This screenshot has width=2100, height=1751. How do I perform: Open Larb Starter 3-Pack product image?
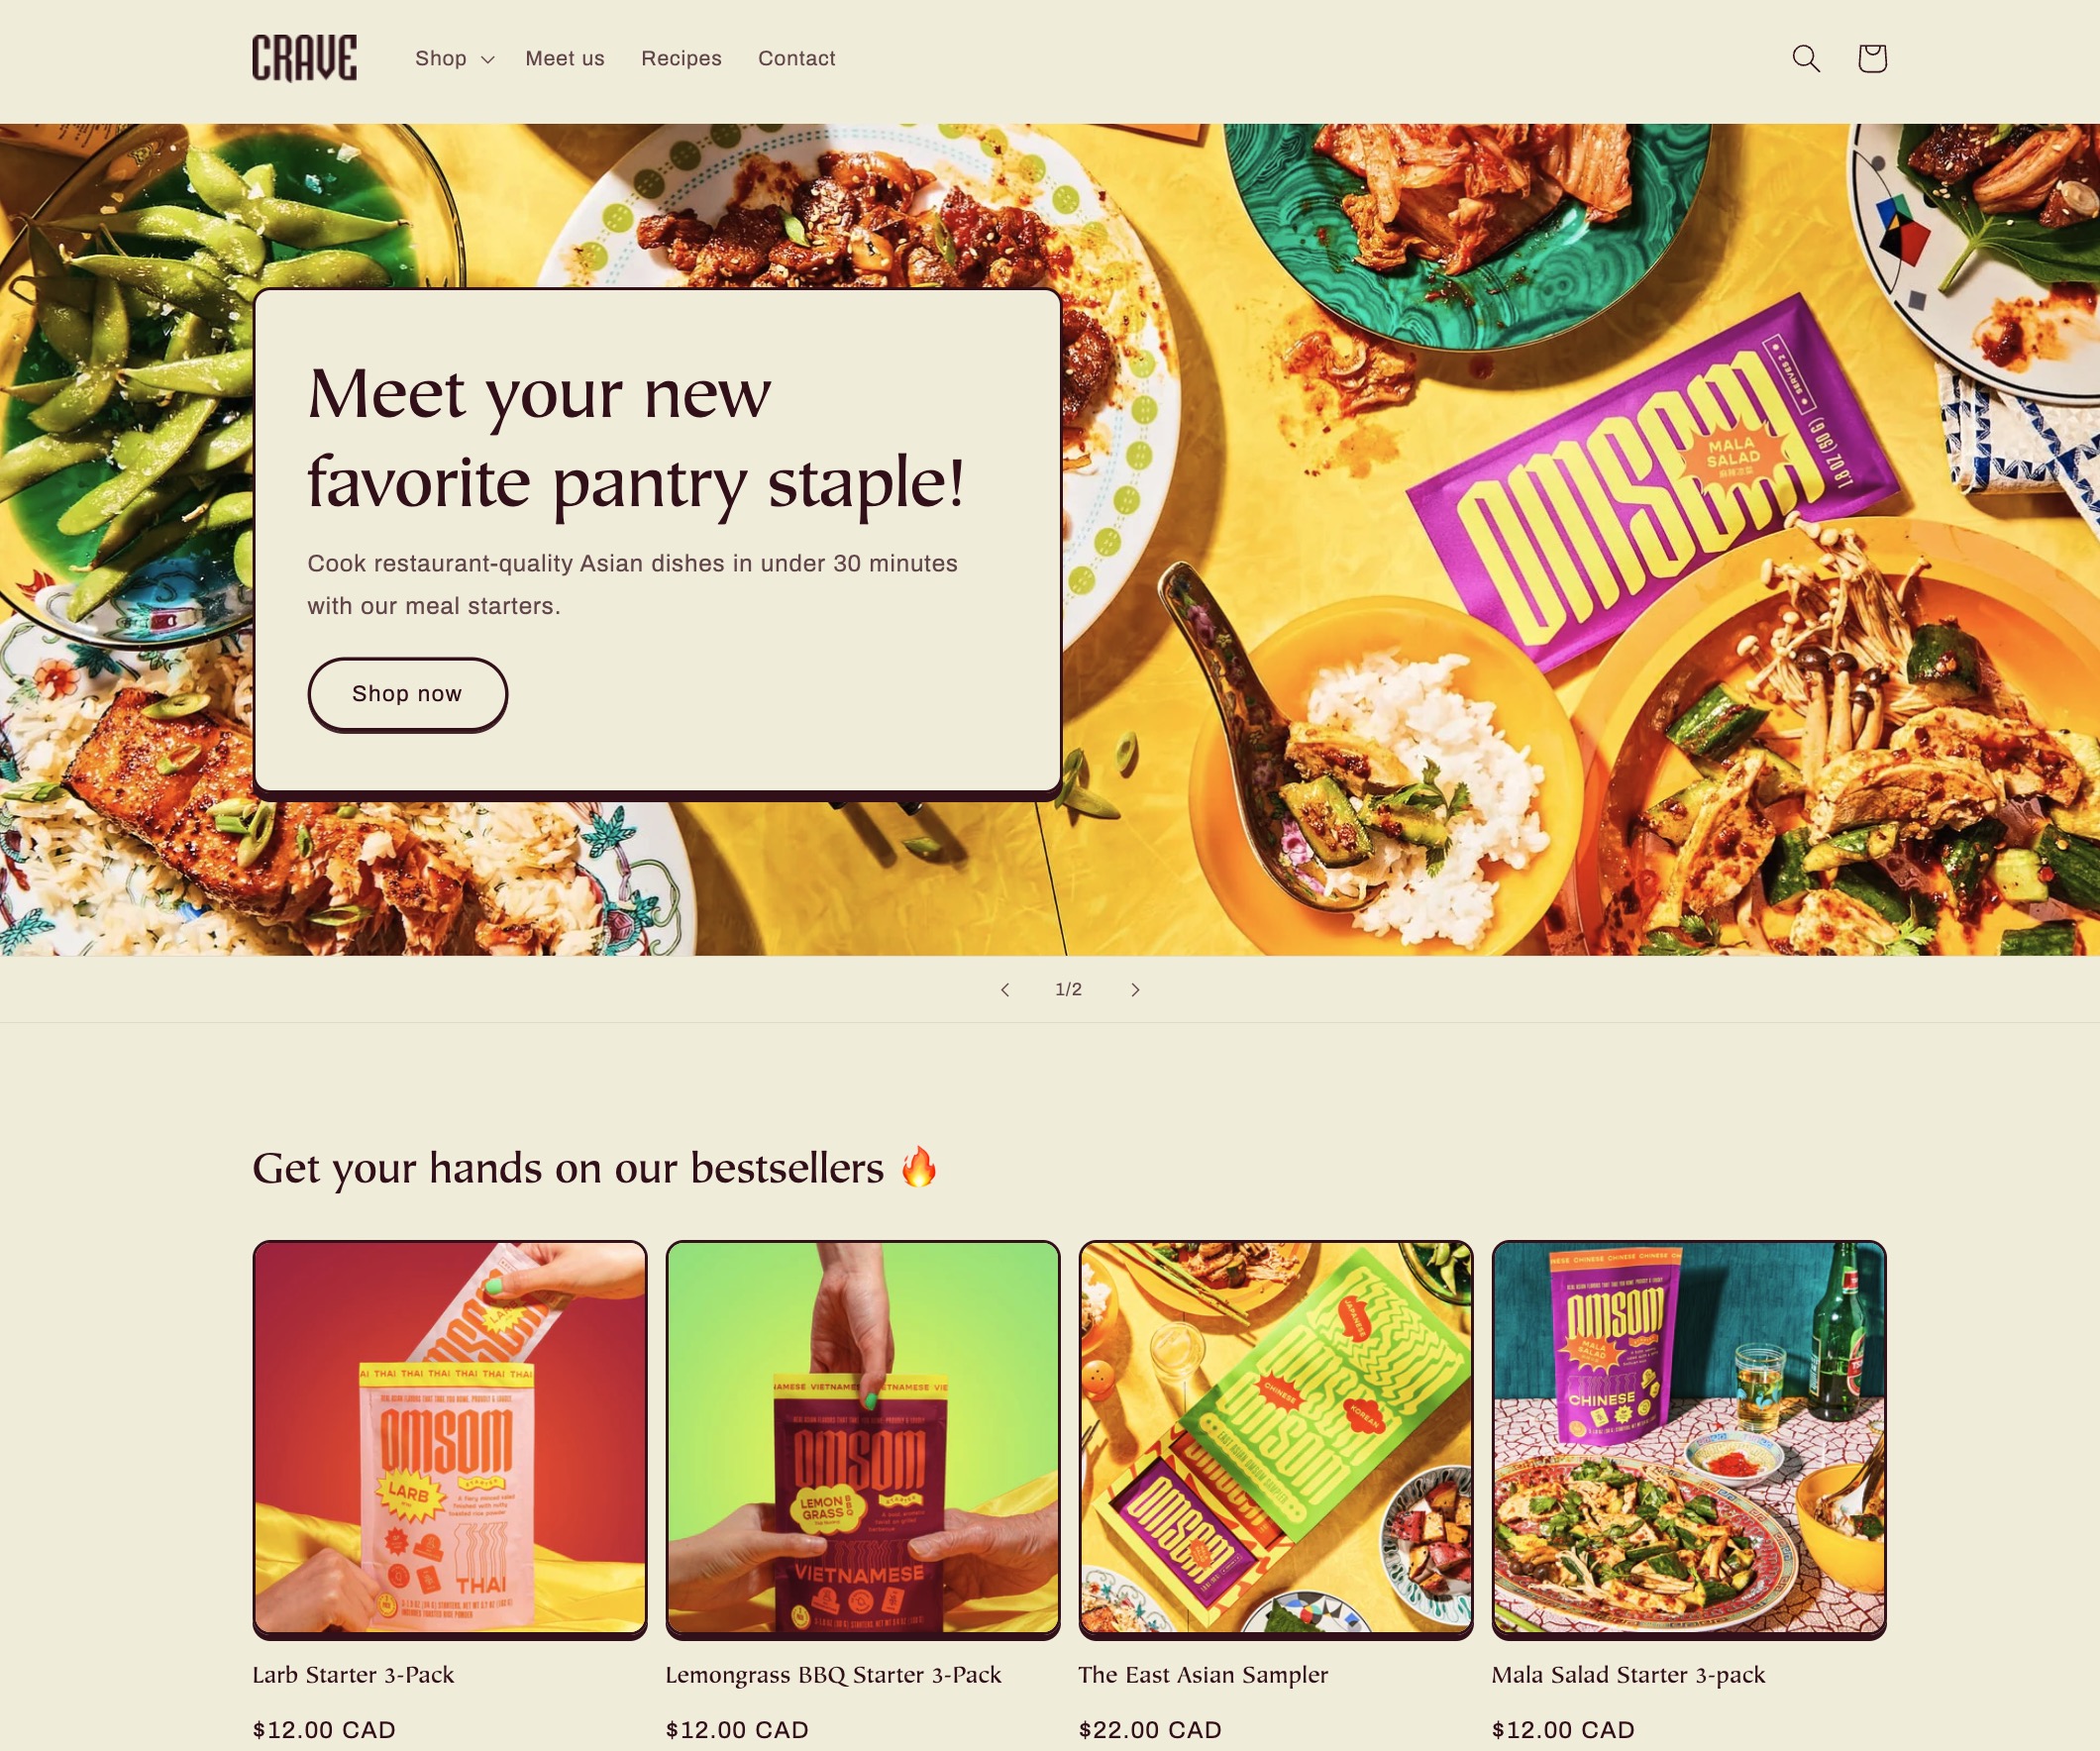pos(450,1438)
